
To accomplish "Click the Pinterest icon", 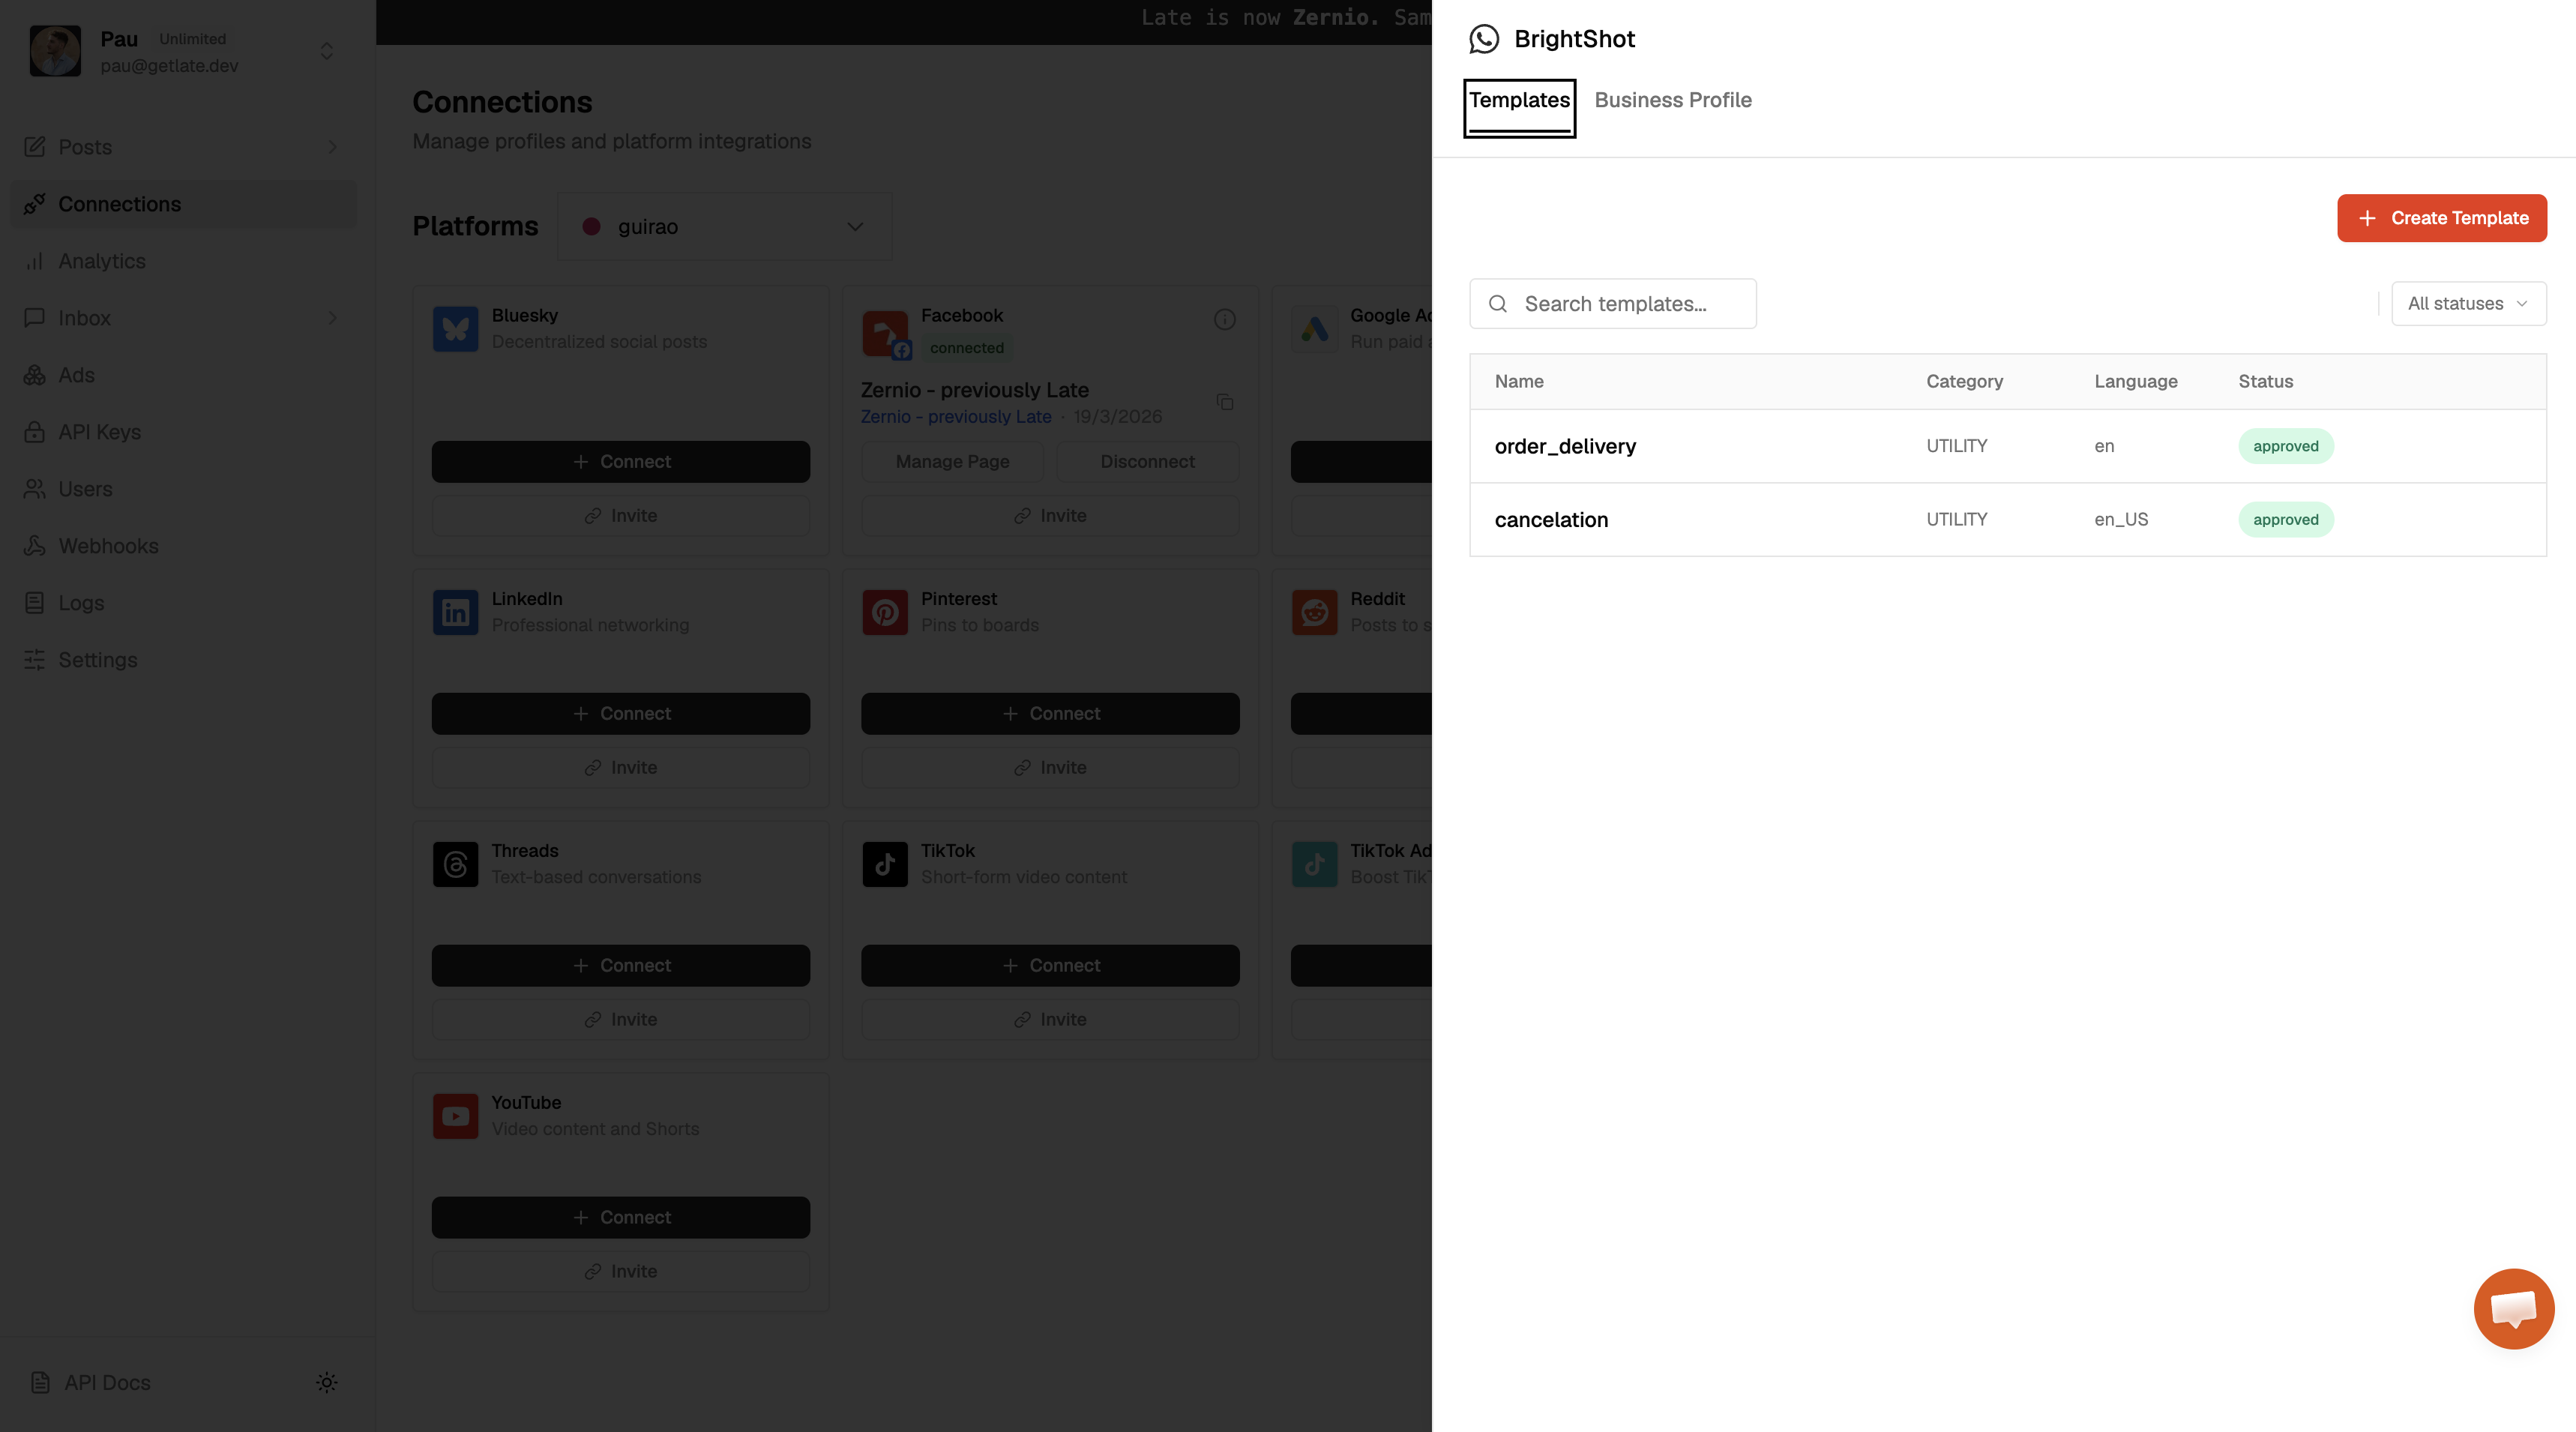I will 885,612.
